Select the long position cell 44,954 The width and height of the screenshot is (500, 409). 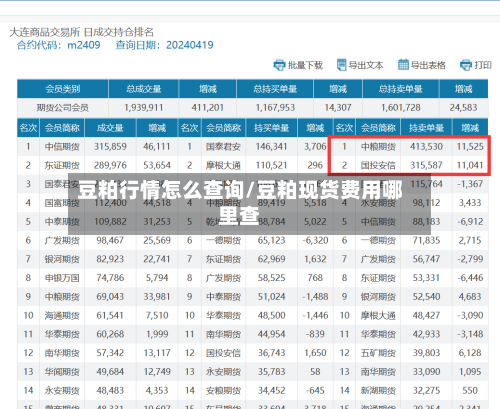coord(271,334)
